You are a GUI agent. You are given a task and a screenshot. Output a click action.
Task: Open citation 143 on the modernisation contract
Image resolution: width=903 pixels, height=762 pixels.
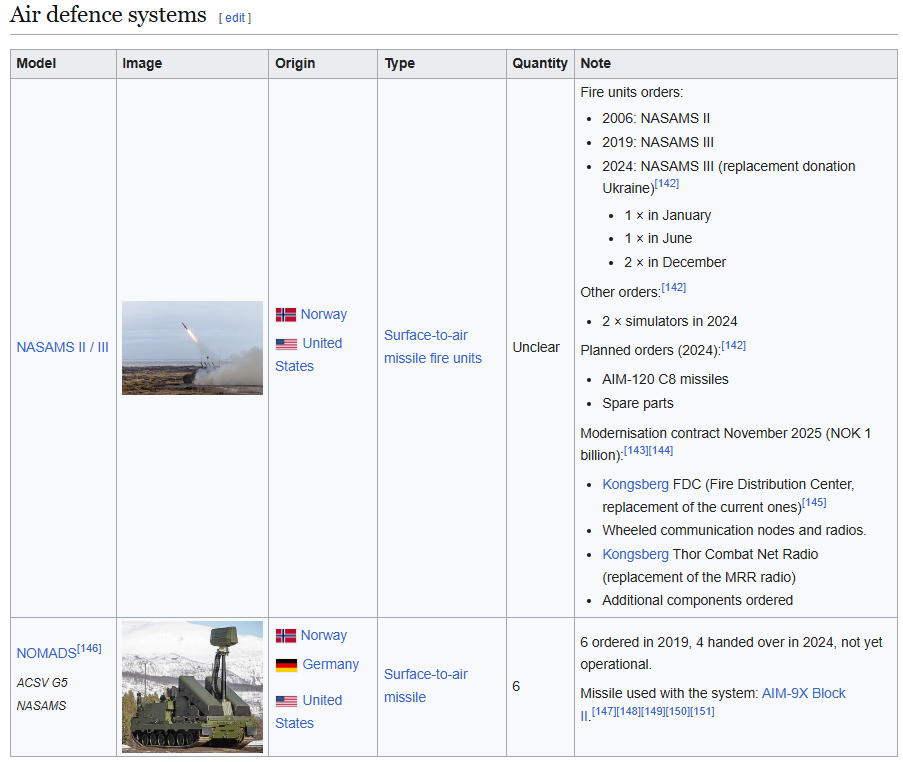636,451
